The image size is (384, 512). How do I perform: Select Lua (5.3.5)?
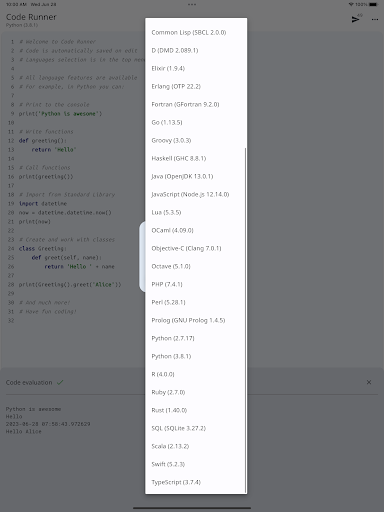pyautogui.click(x=196, y=212)
